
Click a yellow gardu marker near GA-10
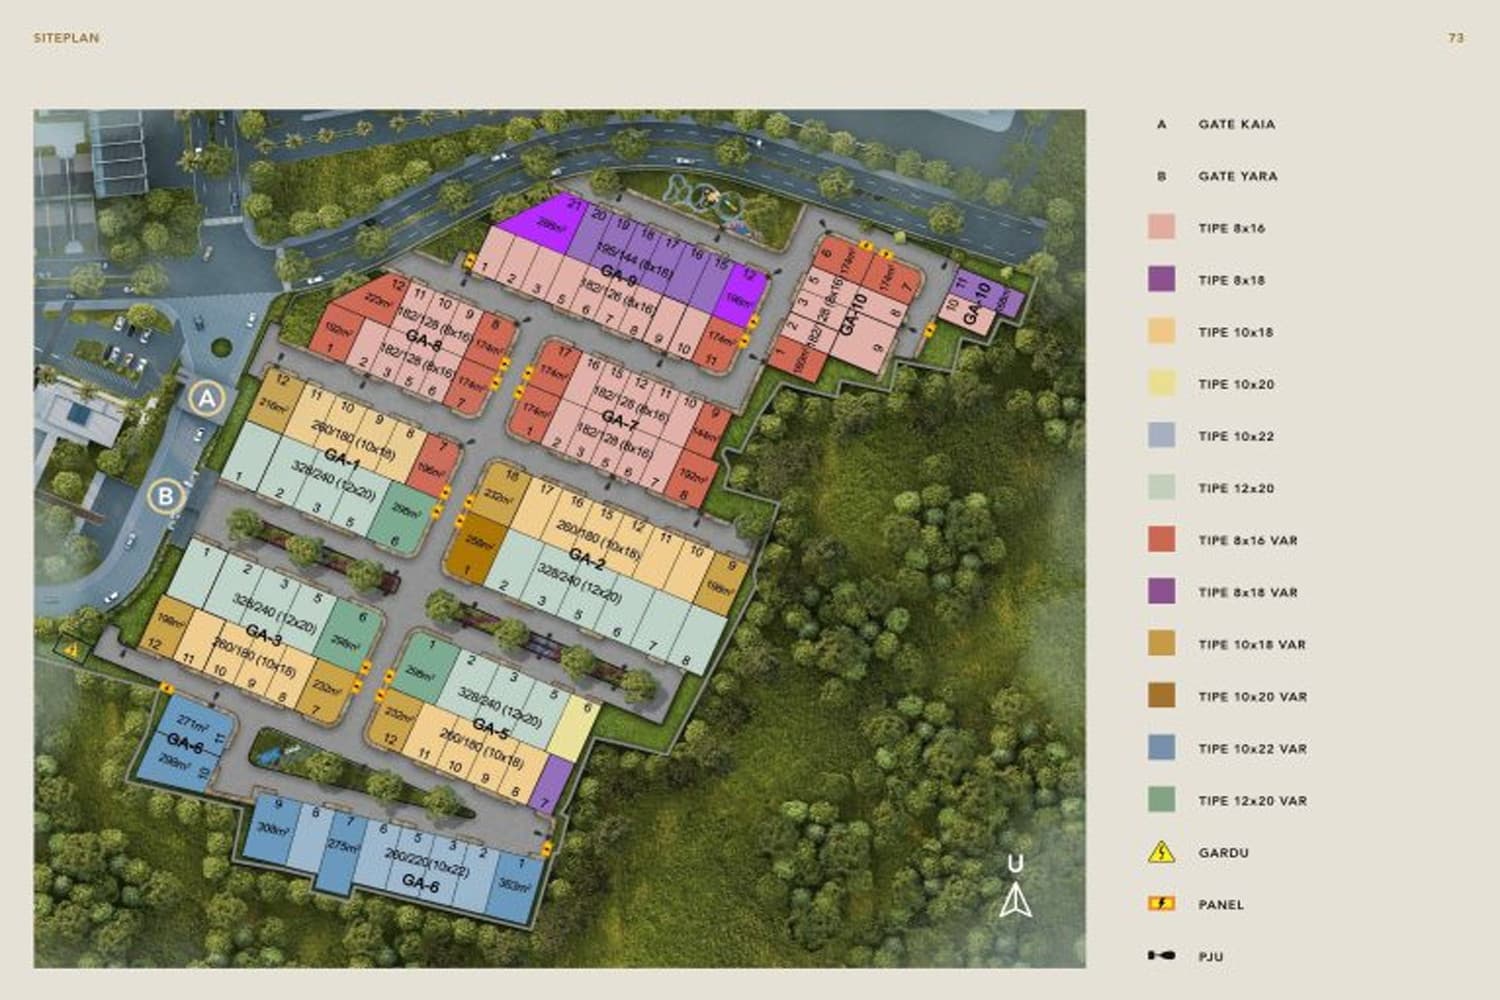click(865, 246)
